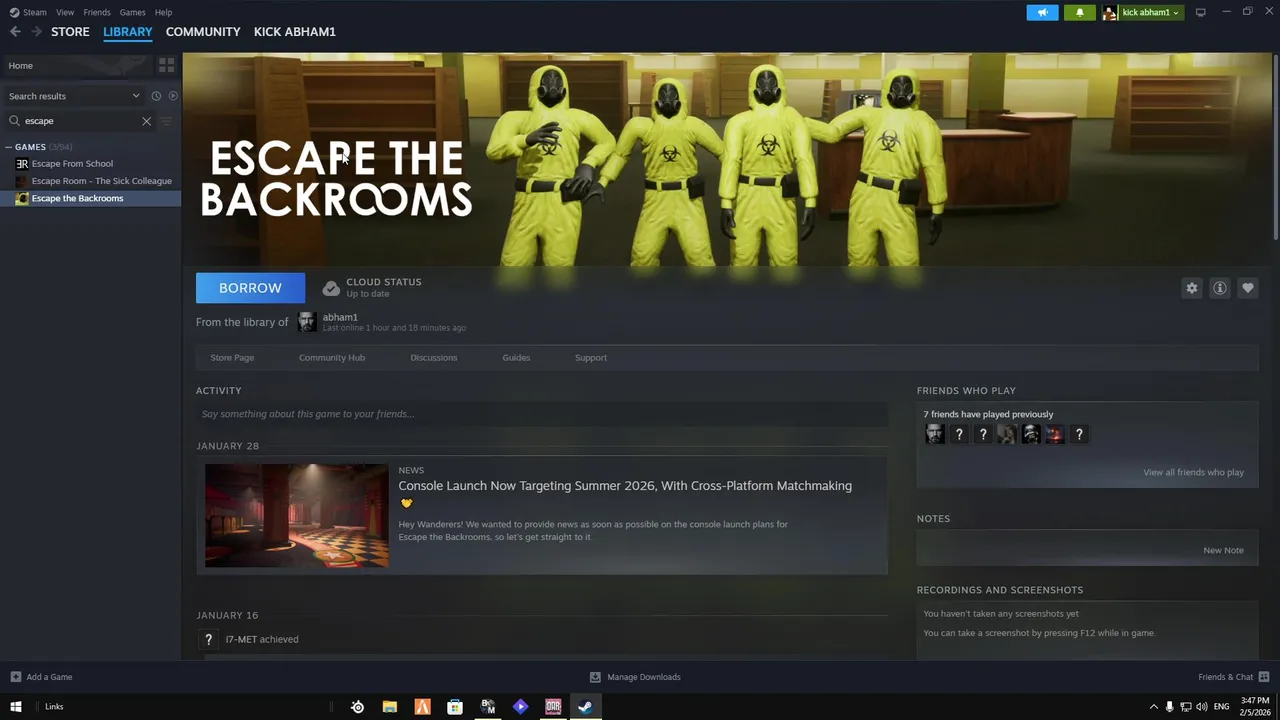Open advanced filter options beside search box
1280x720 pixels.
166,121
